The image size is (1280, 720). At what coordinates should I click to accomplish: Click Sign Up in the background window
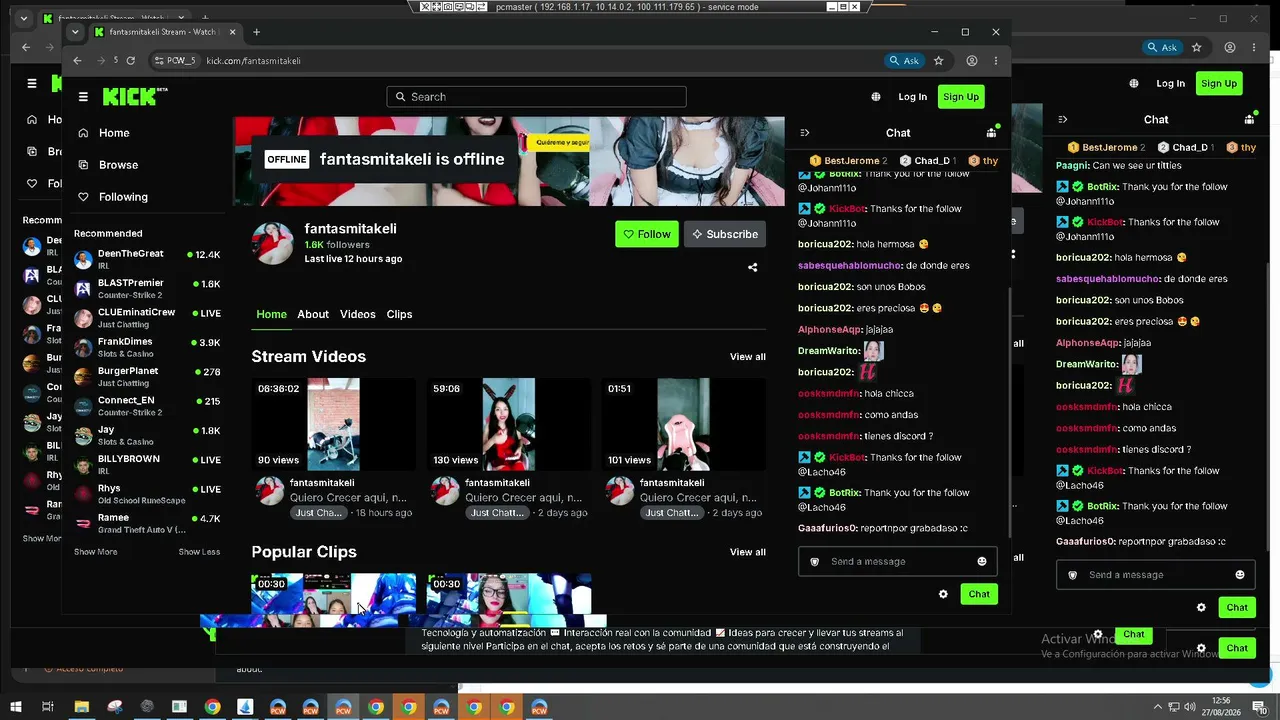click(1219, 84)
